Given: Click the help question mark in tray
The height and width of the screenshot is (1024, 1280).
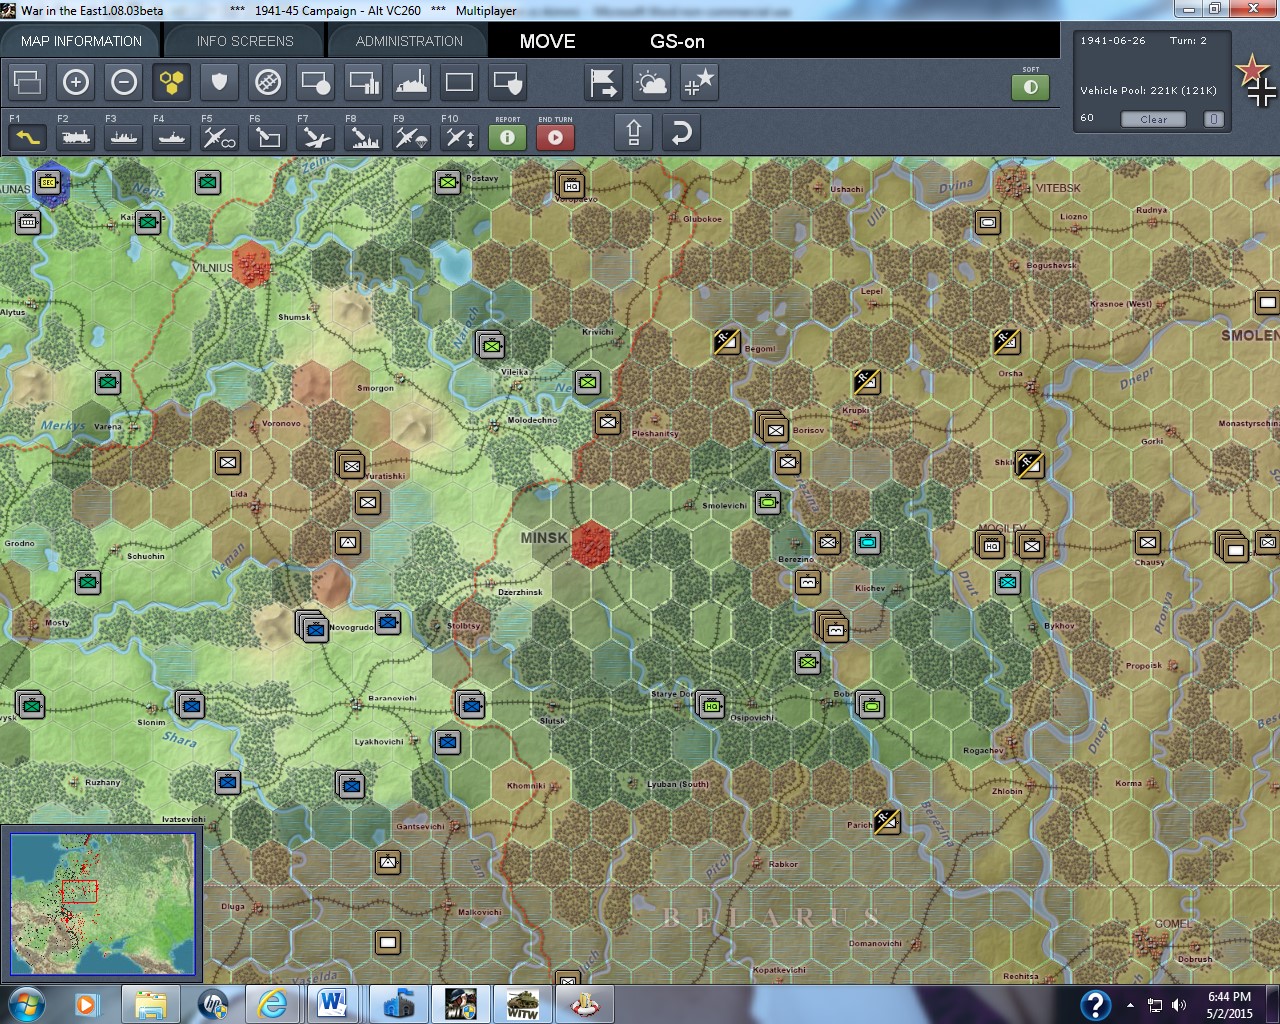Looking at the screenshot, I should pyautogui.click(x=1095, y=1004).
